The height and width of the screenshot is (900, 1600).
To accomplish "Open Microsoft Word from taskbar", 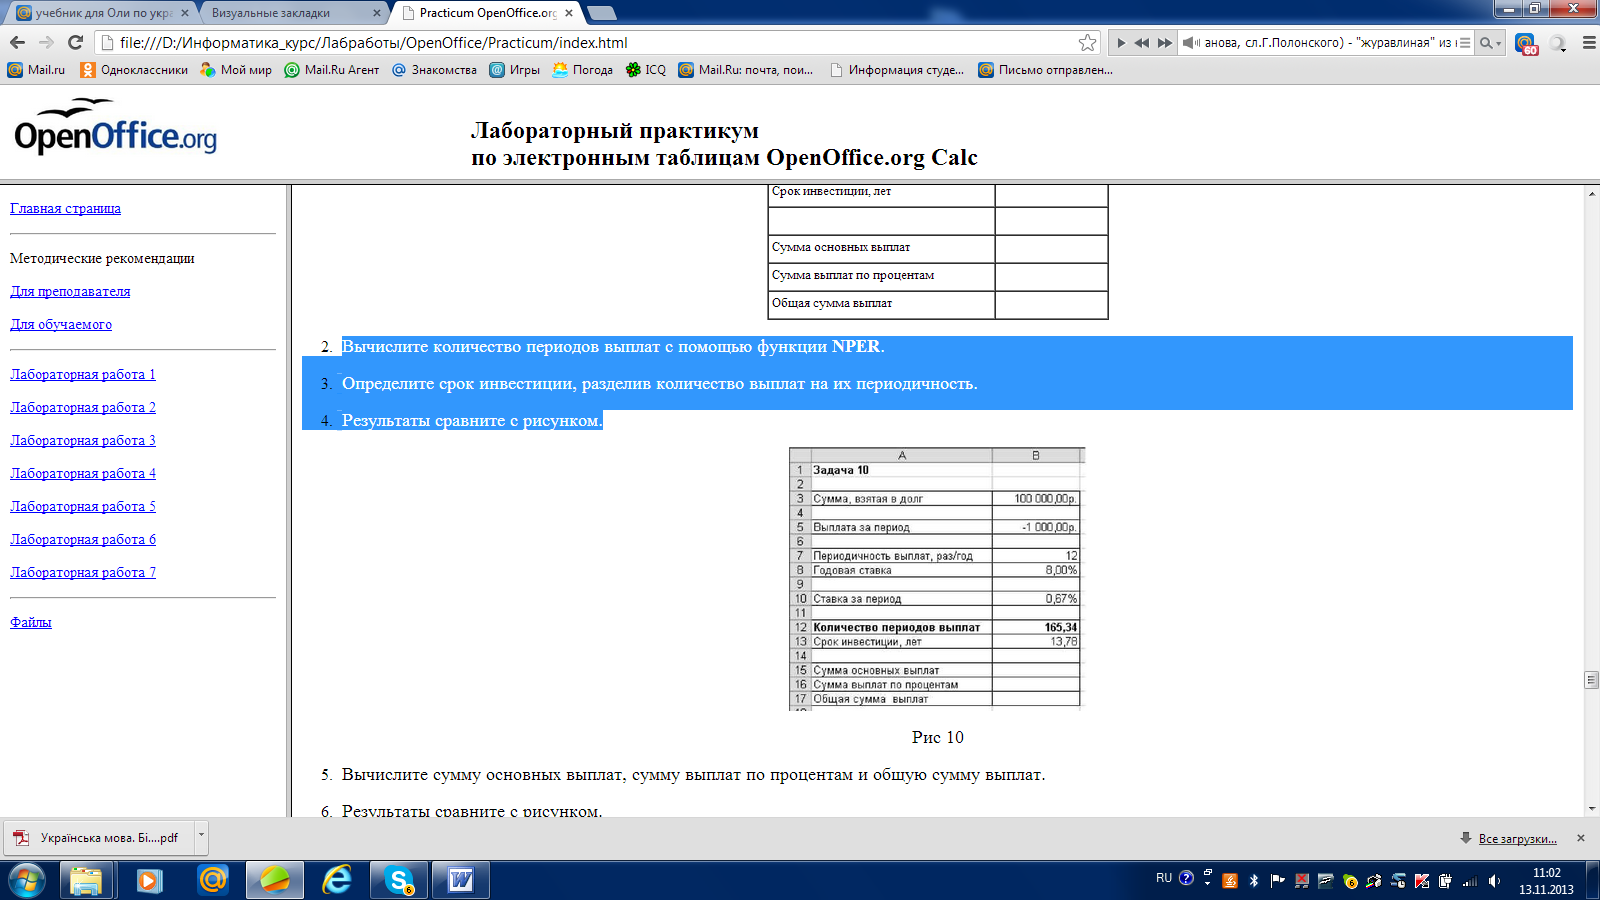I will [461, 880].
